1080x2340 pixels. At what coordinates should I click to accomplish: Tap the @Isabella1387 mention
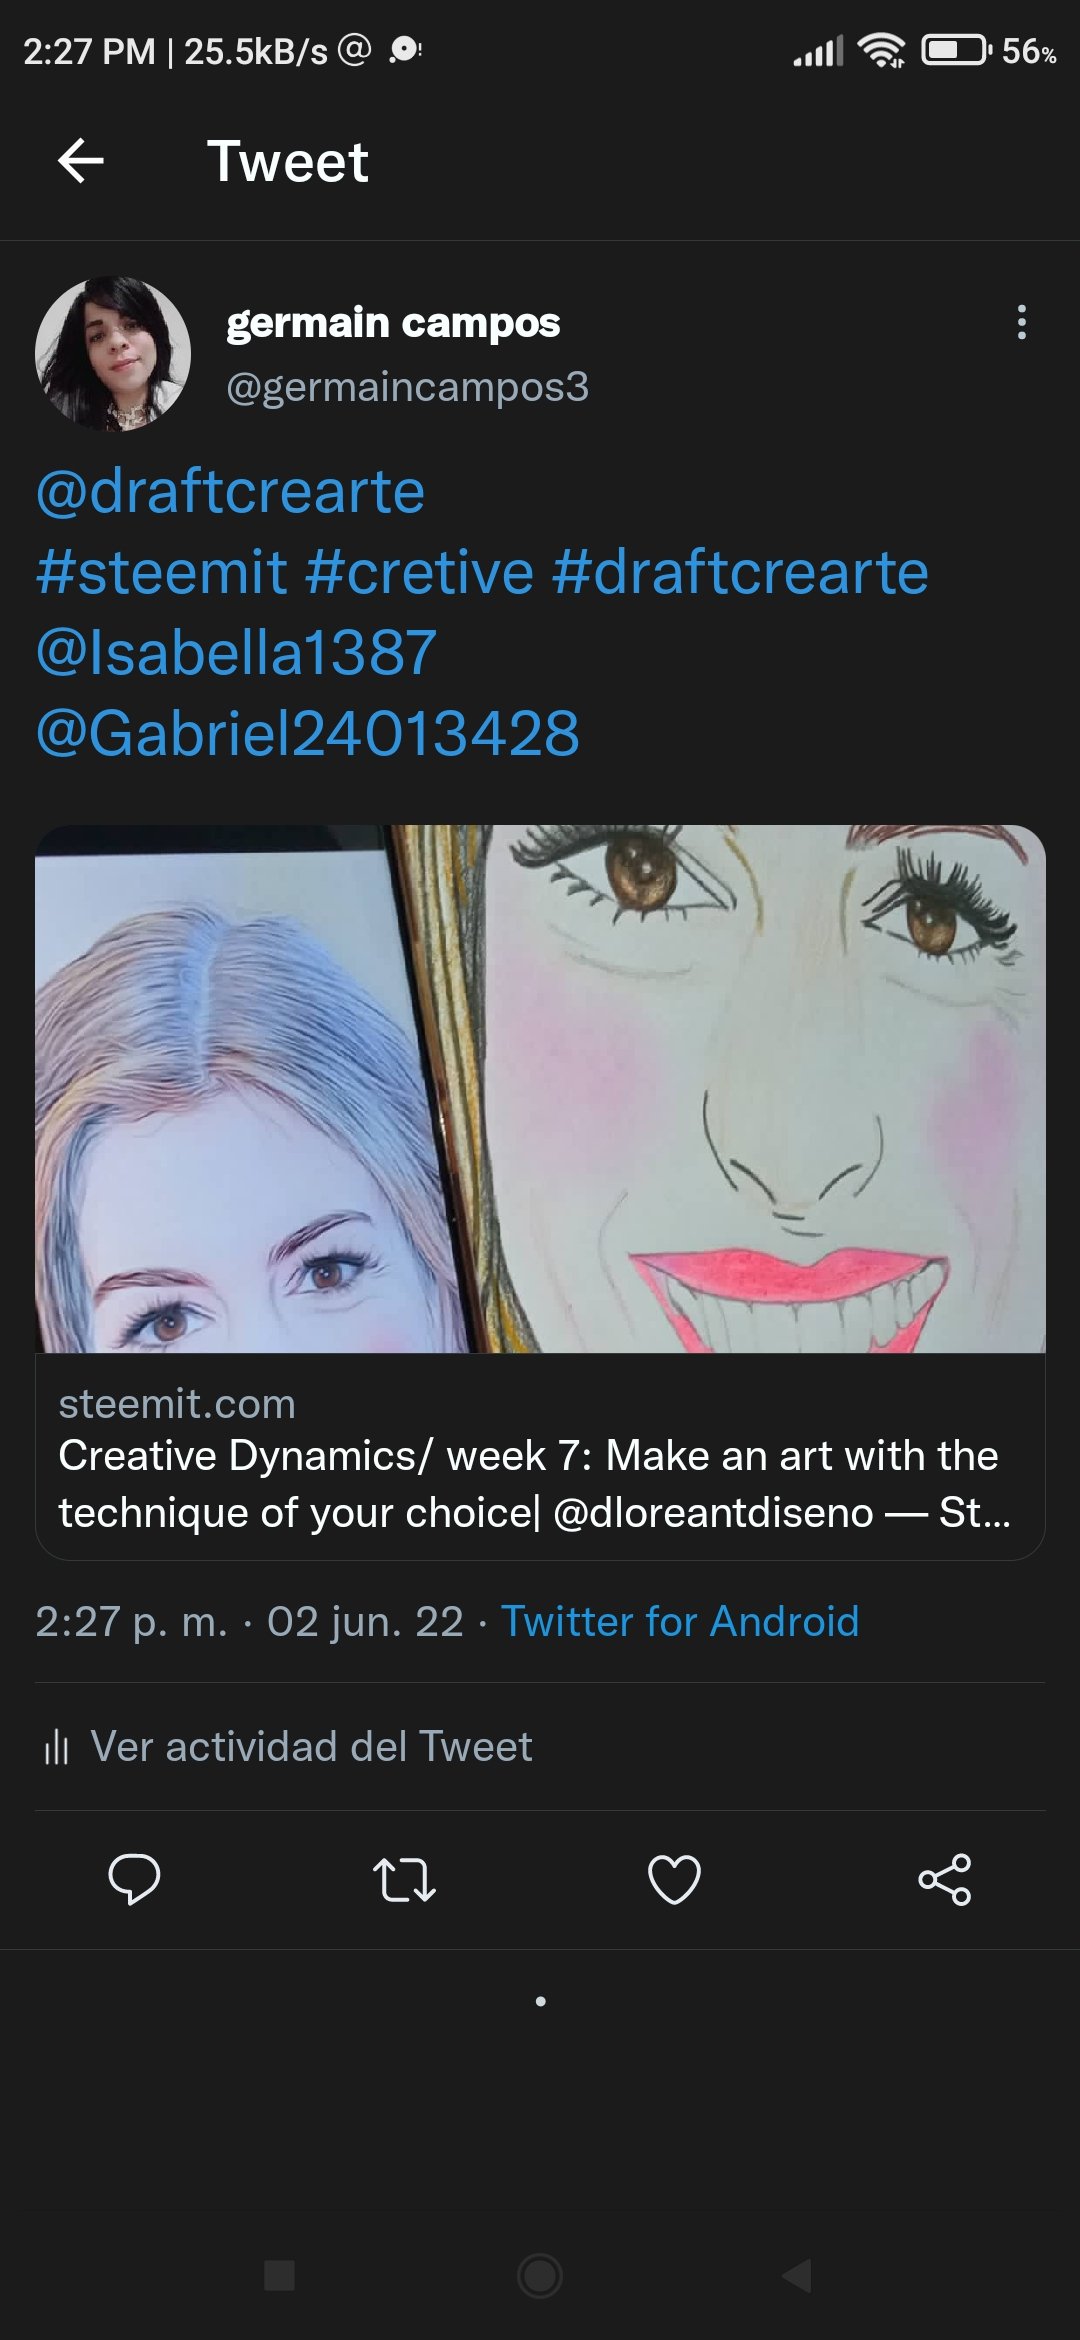pyautogui.click(x=236, y=652)
